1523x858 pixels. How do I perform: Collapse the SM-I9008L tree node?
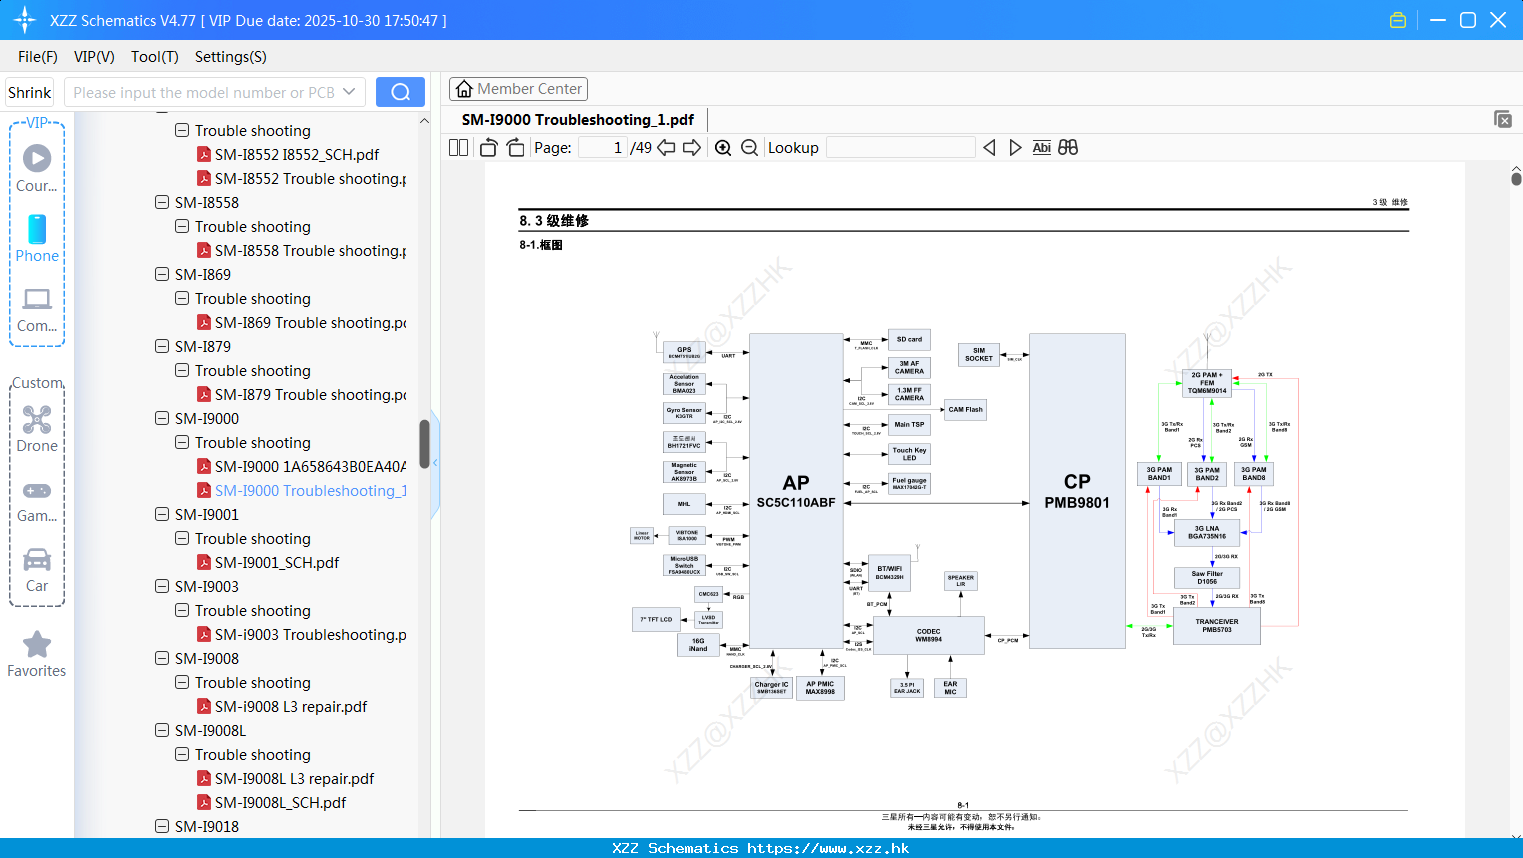click(x=162, y=730)
